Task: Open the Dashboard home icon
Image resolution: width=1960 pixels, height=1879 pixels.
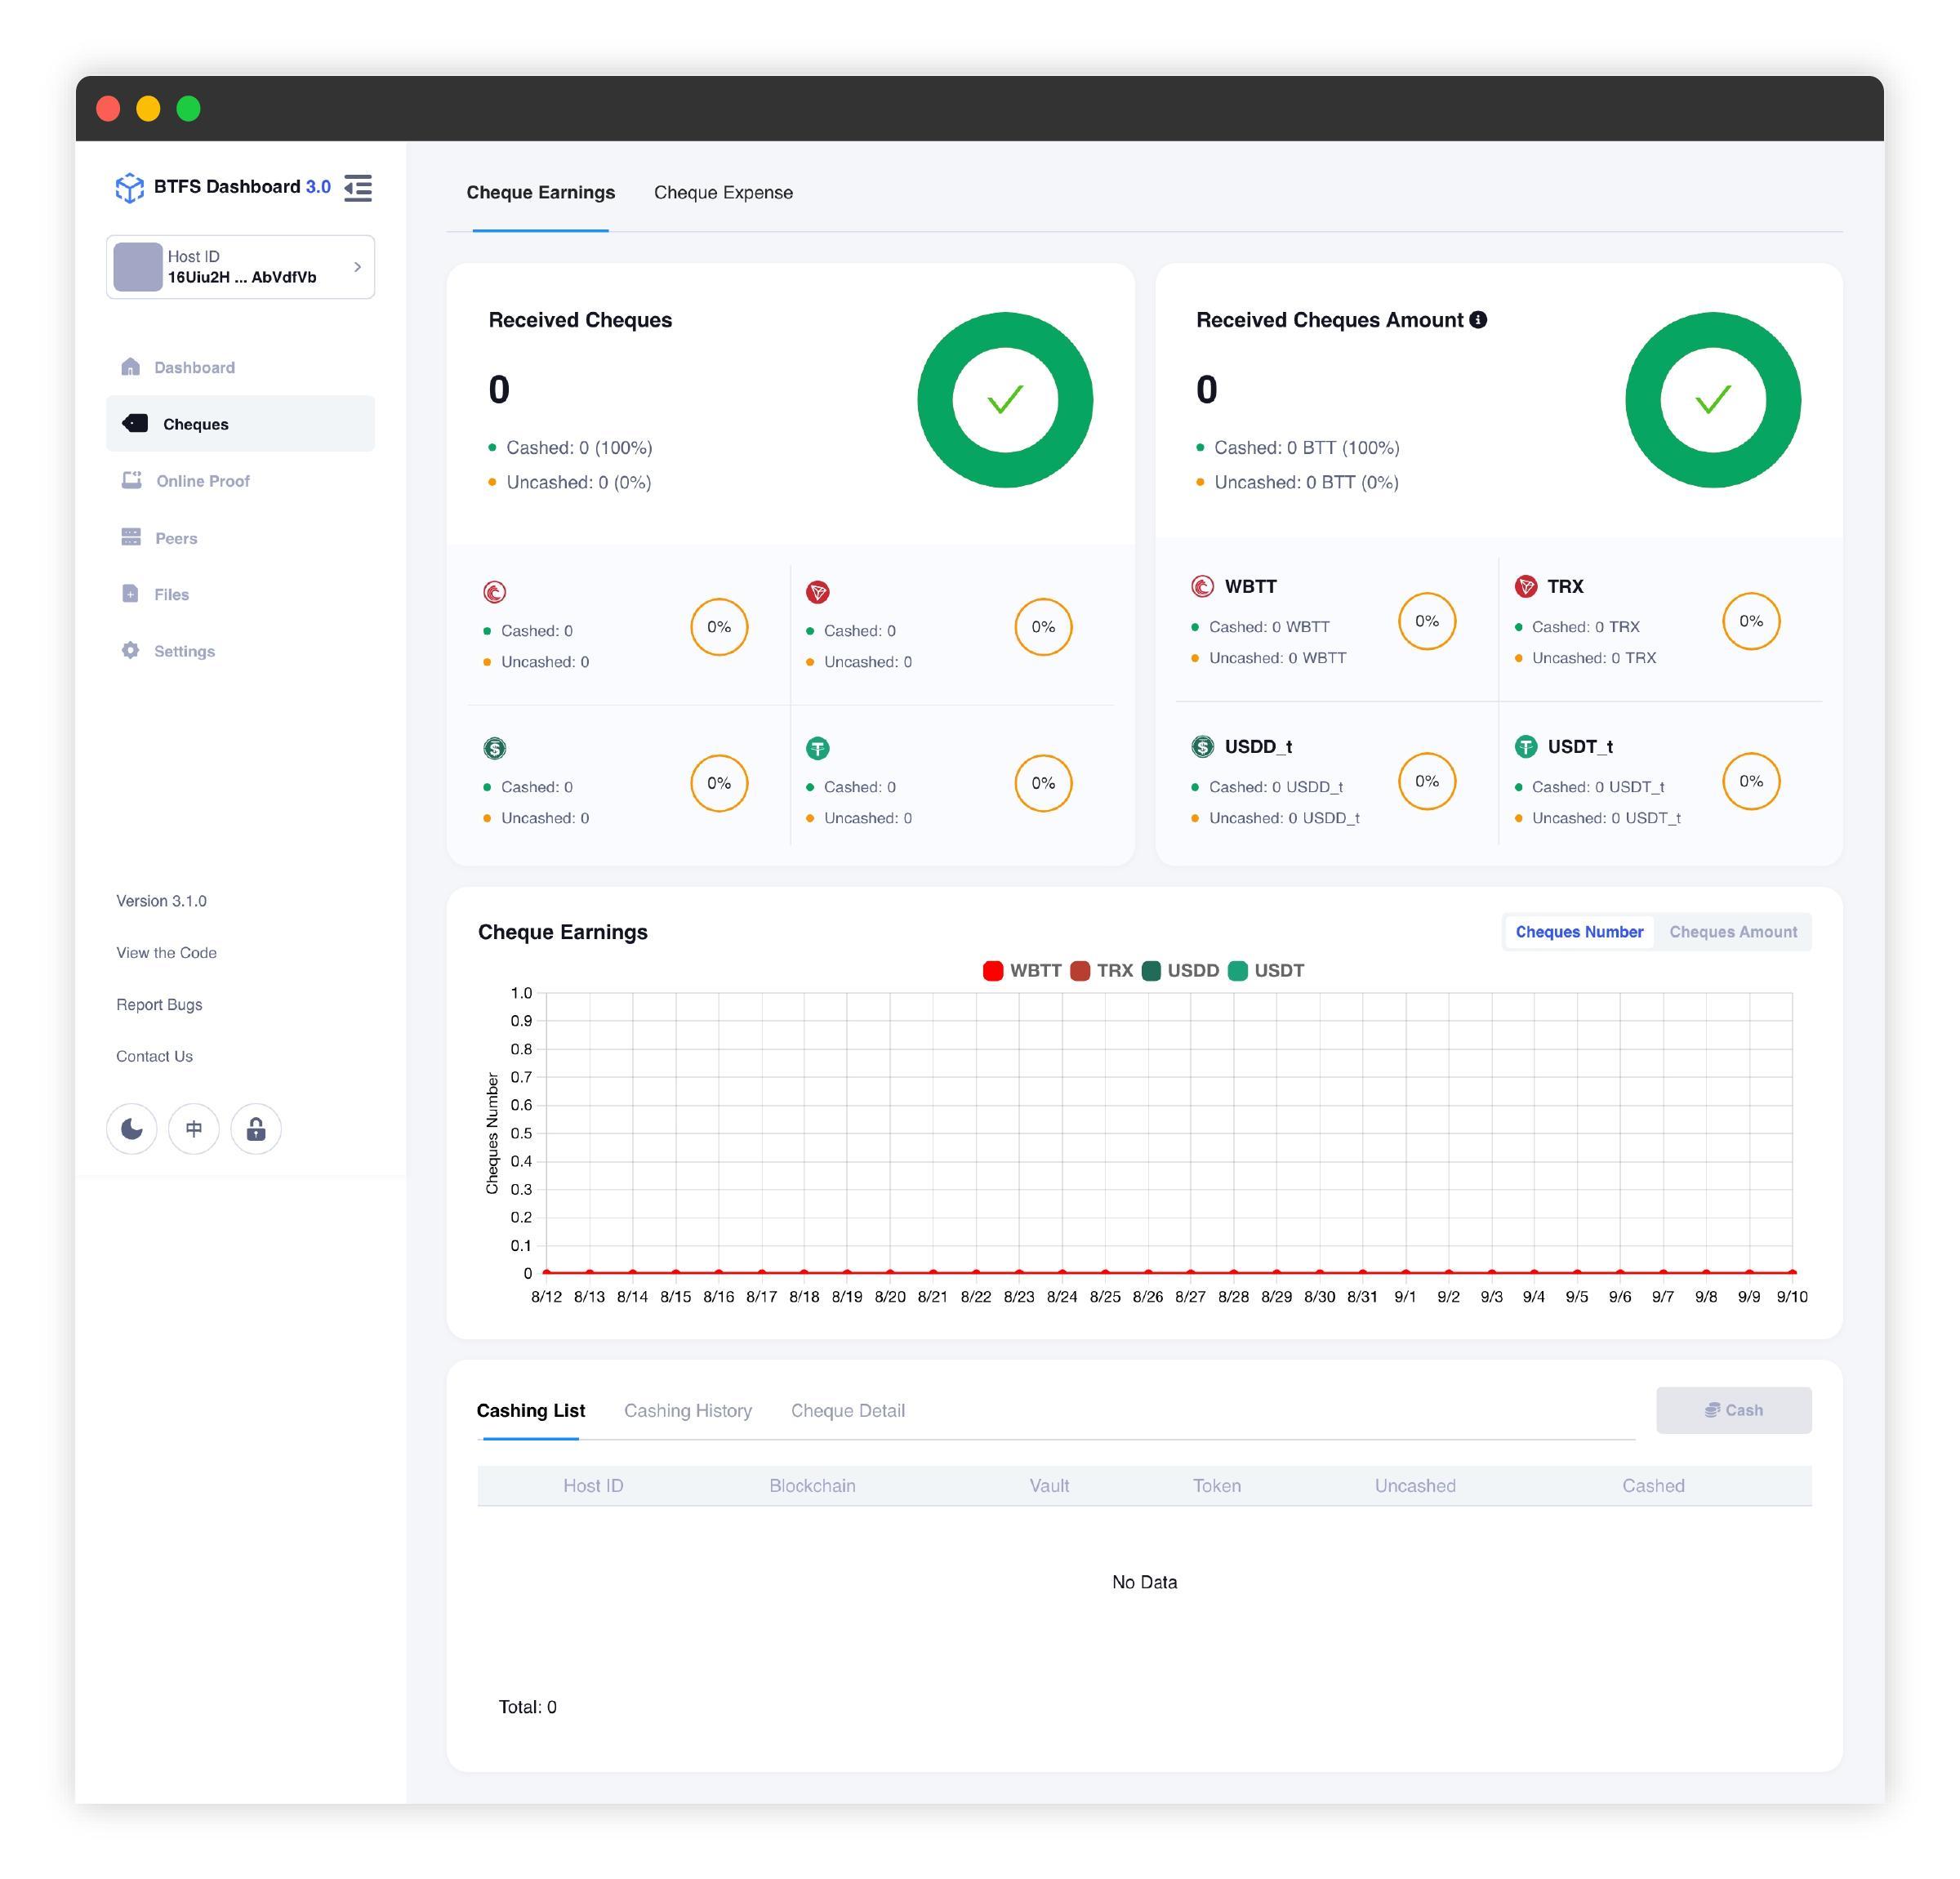Action: [x=131, y=367]
